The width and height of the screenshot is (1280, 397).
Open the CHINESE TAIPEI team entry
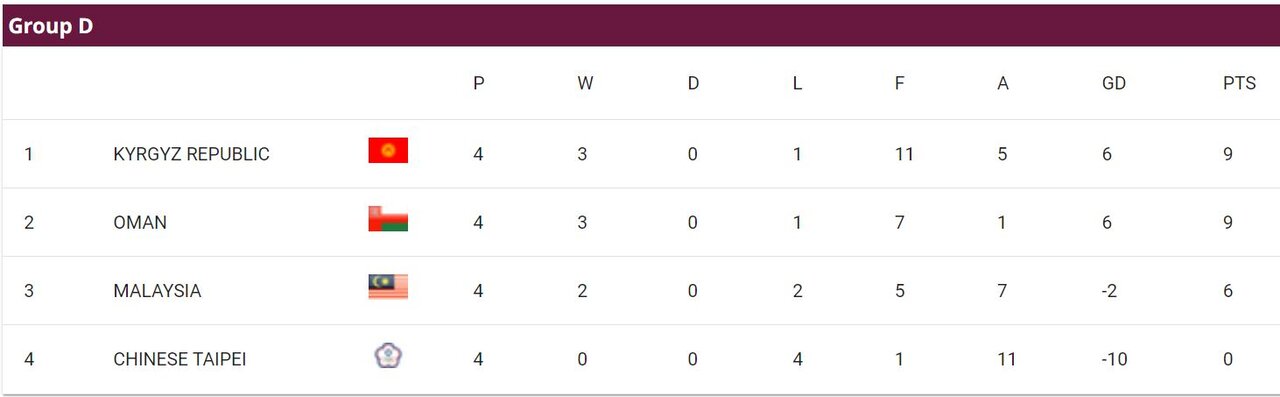tap(180, 358)
